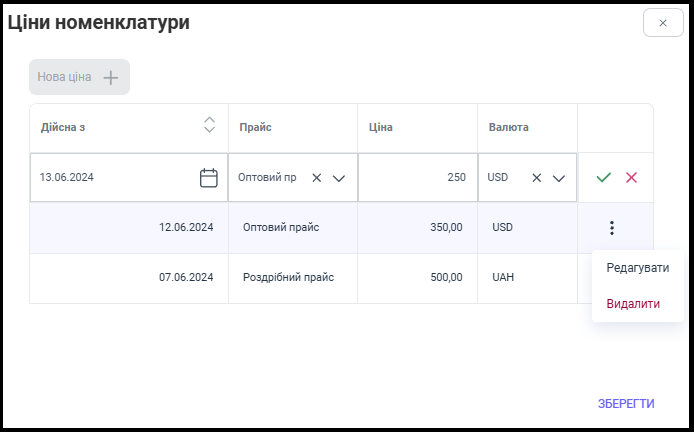The width and height of the screenshot is (694, 432).
Task: Select the Роздрібний прайс row
Action: [303, 278]
